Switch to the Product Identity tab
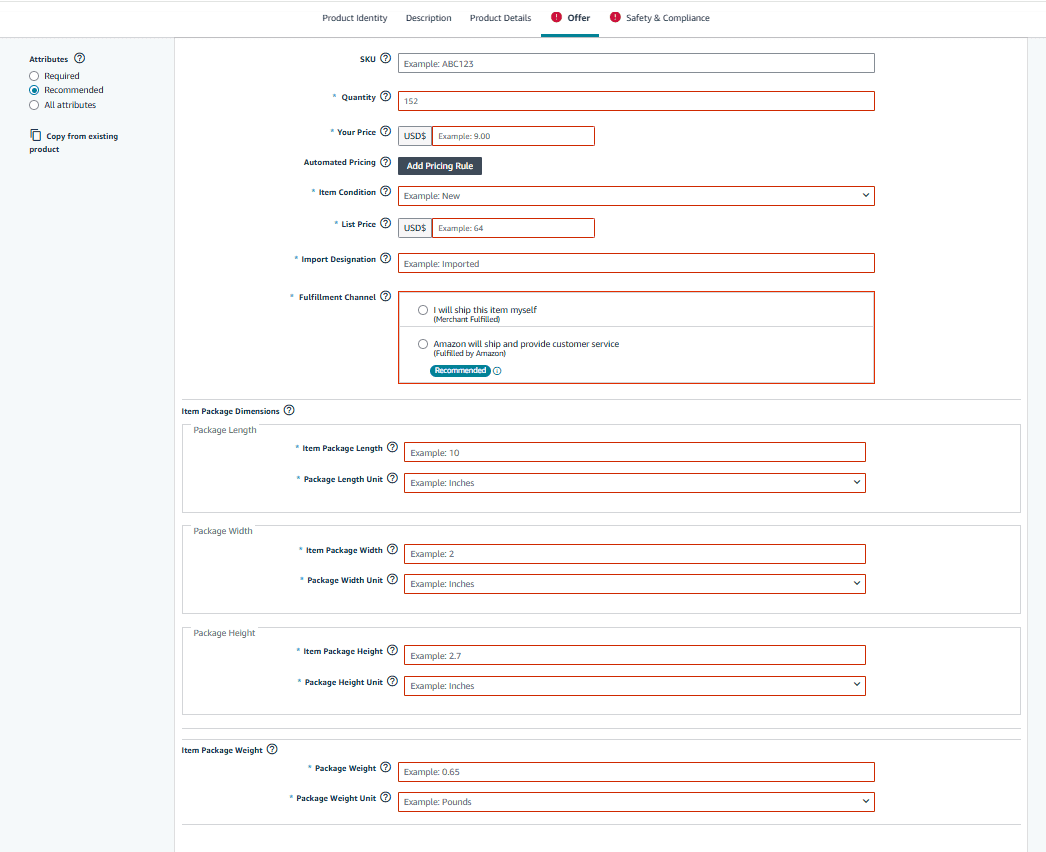 tap(355, 18)
